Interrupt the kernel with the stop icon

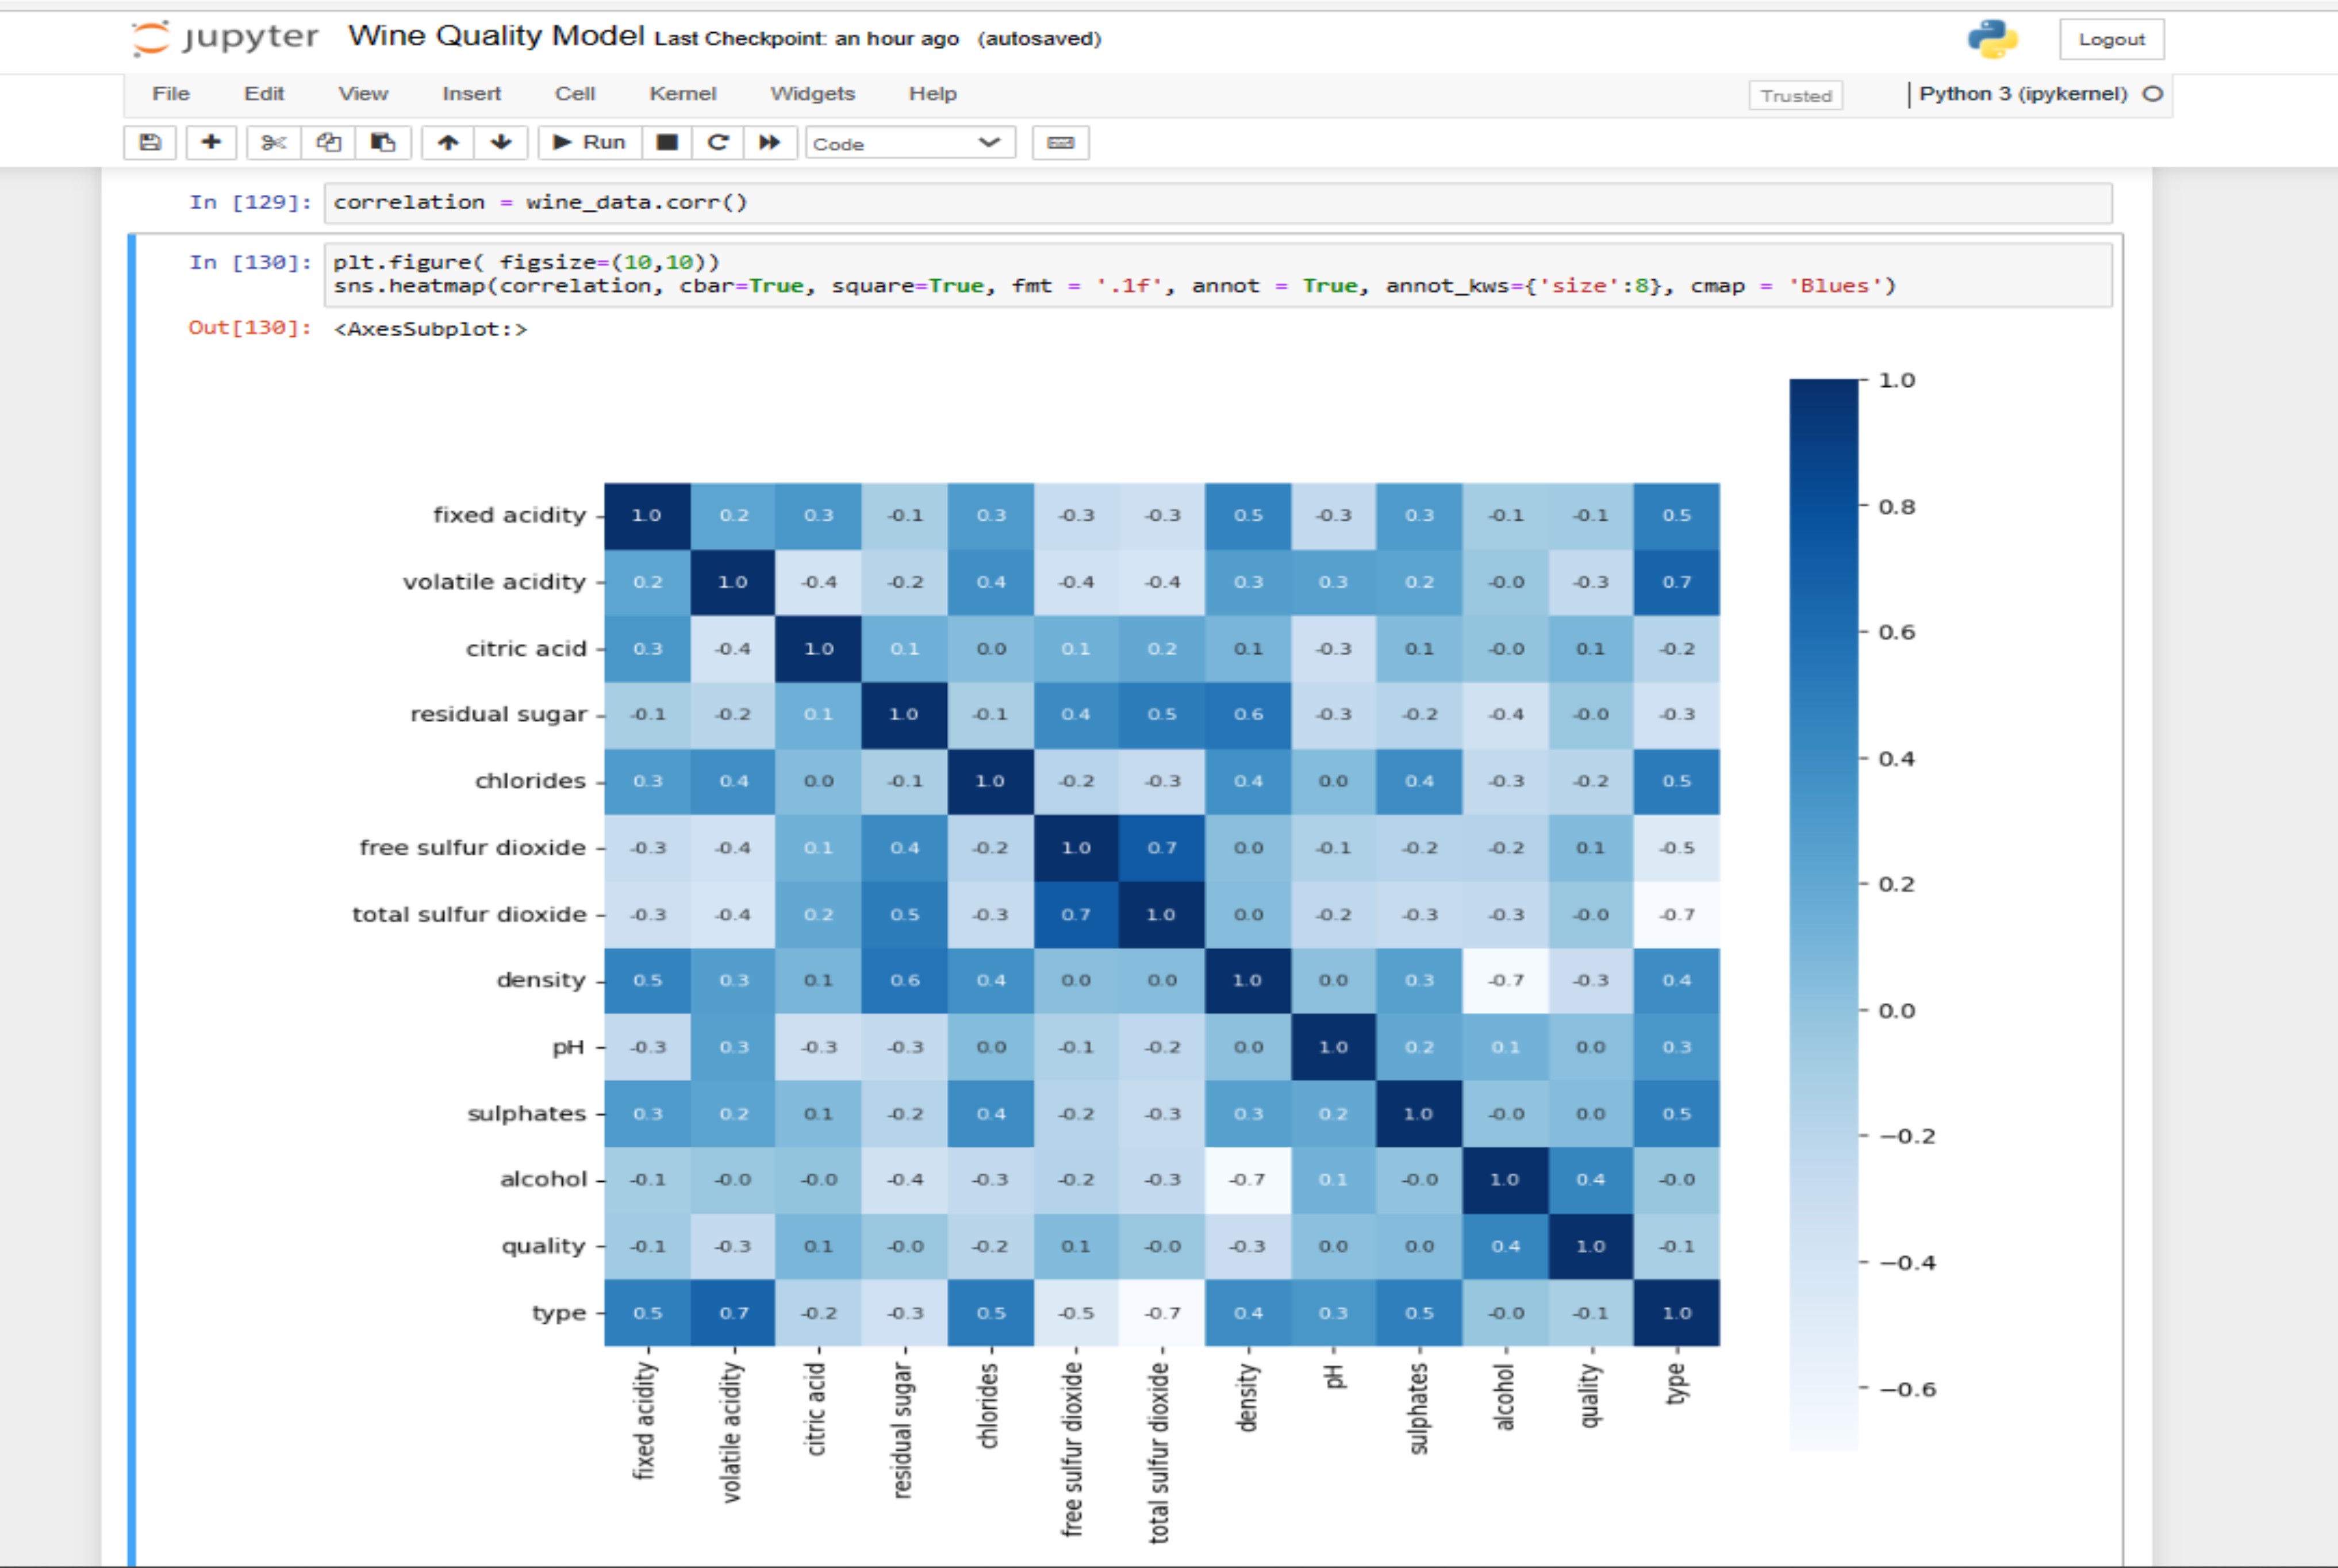pos(667,143)
